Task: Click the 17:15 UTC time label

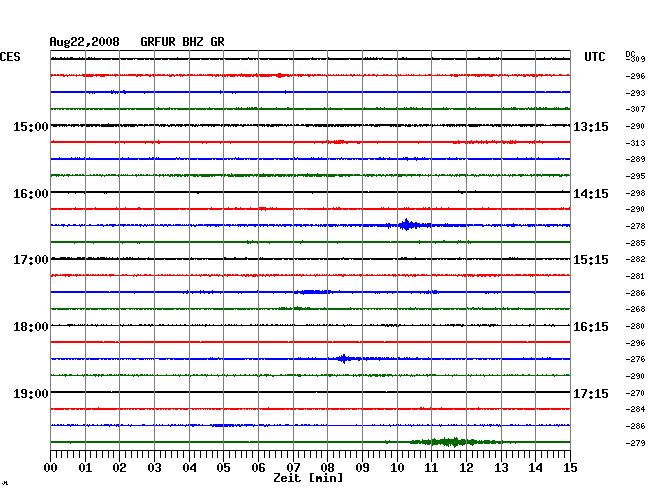Action: [x=591, y=393]
